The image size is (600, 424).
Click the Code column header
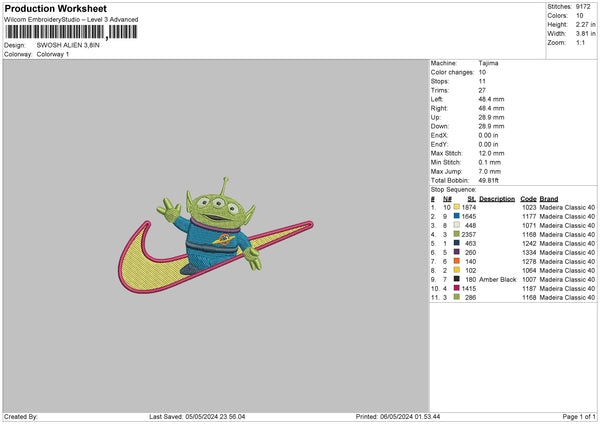528,199
